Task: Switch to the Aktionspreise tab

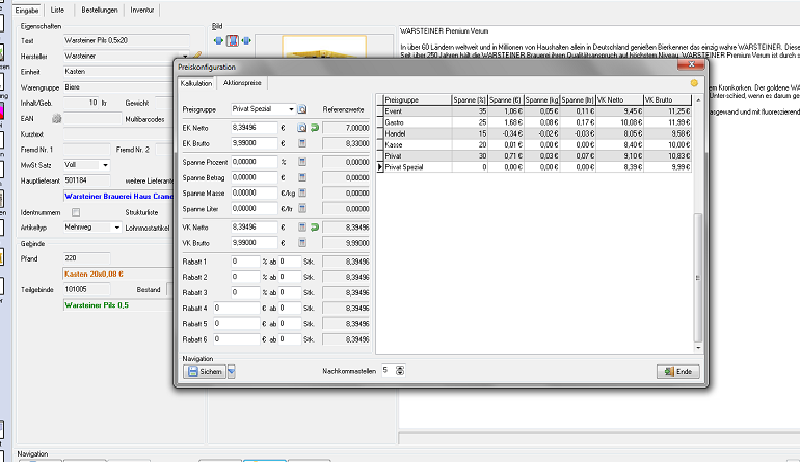Action: coord(242,83)
